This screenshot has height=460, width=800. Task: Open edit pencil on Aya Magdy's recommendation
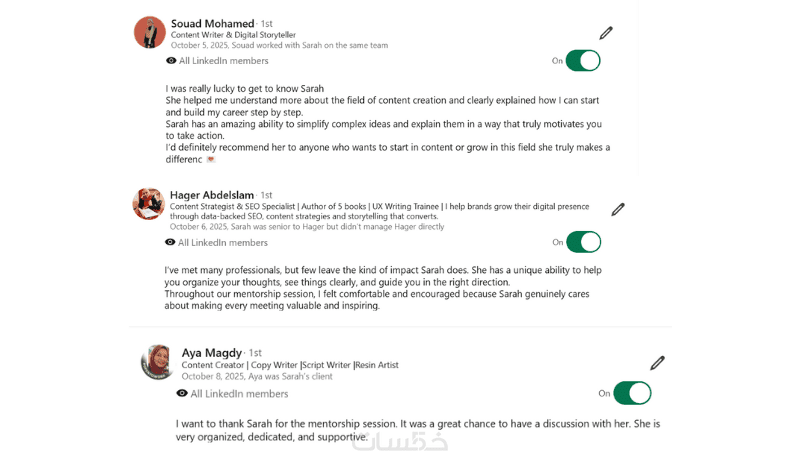coord(657,363)
